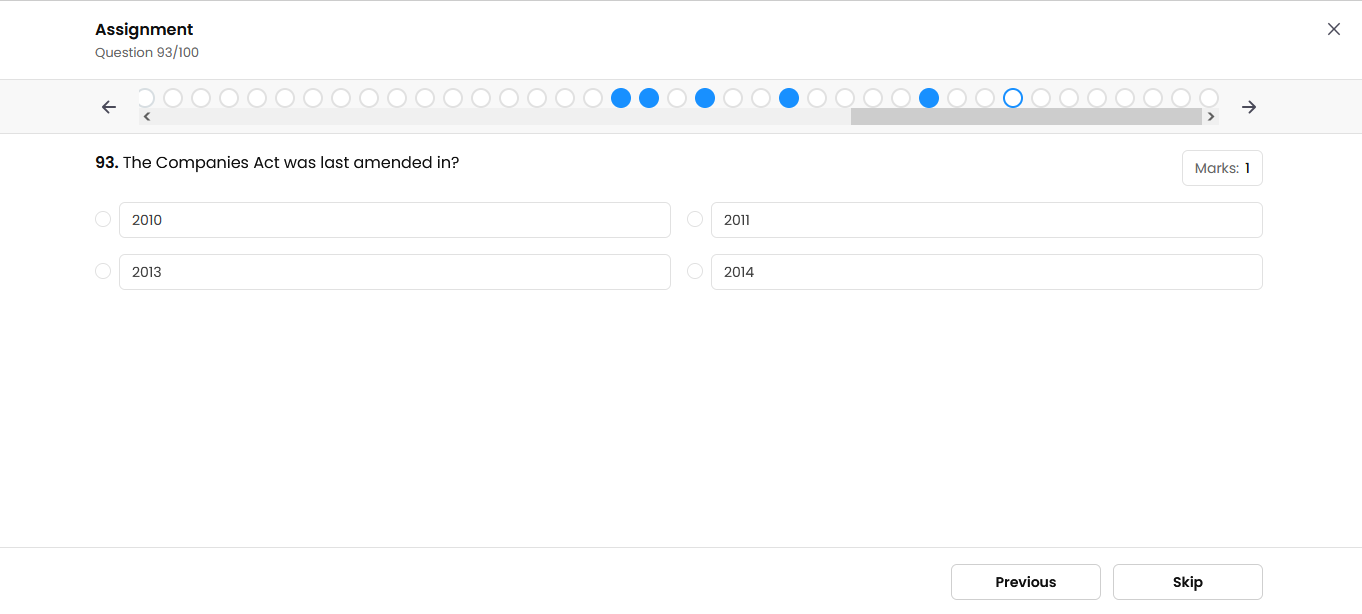Go back with the Previous button
Viewport: 1362px width, 614px height.
1025,582
